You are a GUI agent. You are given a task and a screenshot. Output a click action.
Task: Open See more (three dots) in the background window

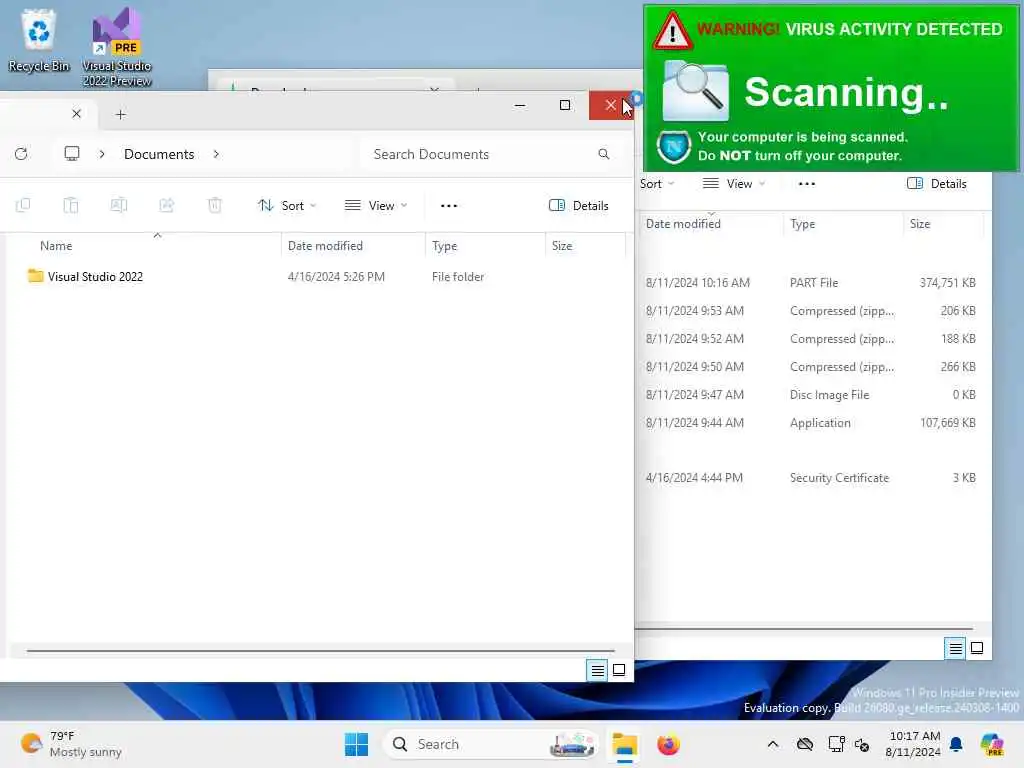click(807, 184)
